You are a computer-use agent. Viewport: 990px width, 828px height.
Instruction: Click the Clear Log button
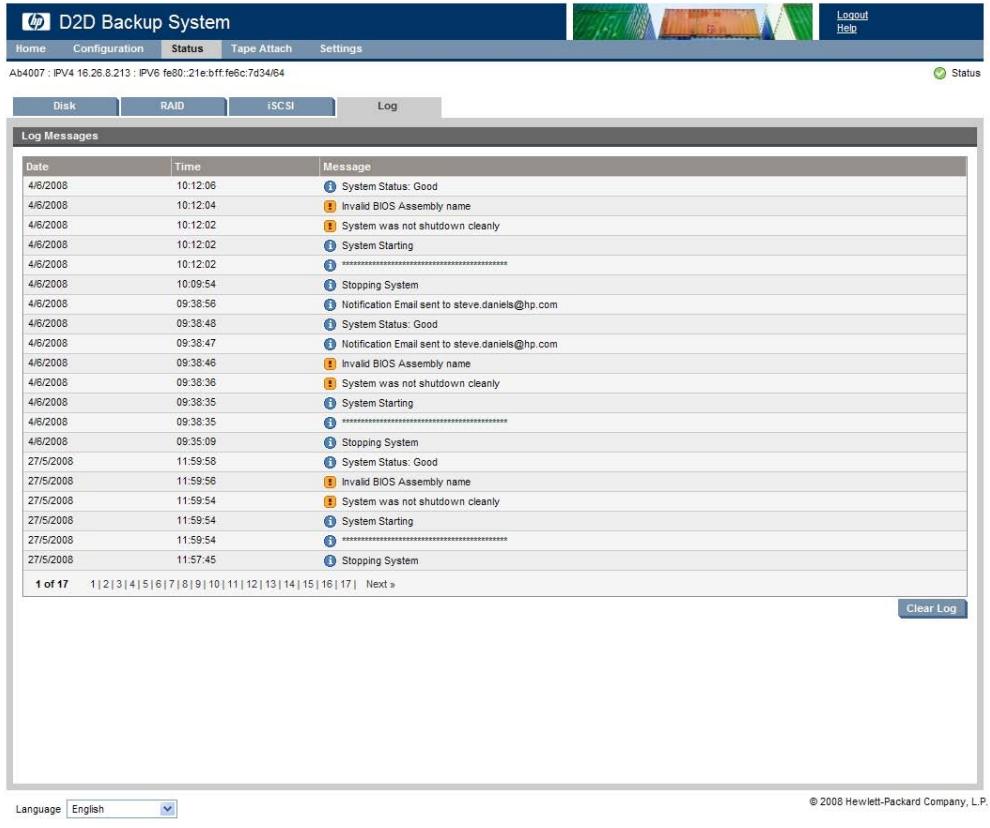932,609
